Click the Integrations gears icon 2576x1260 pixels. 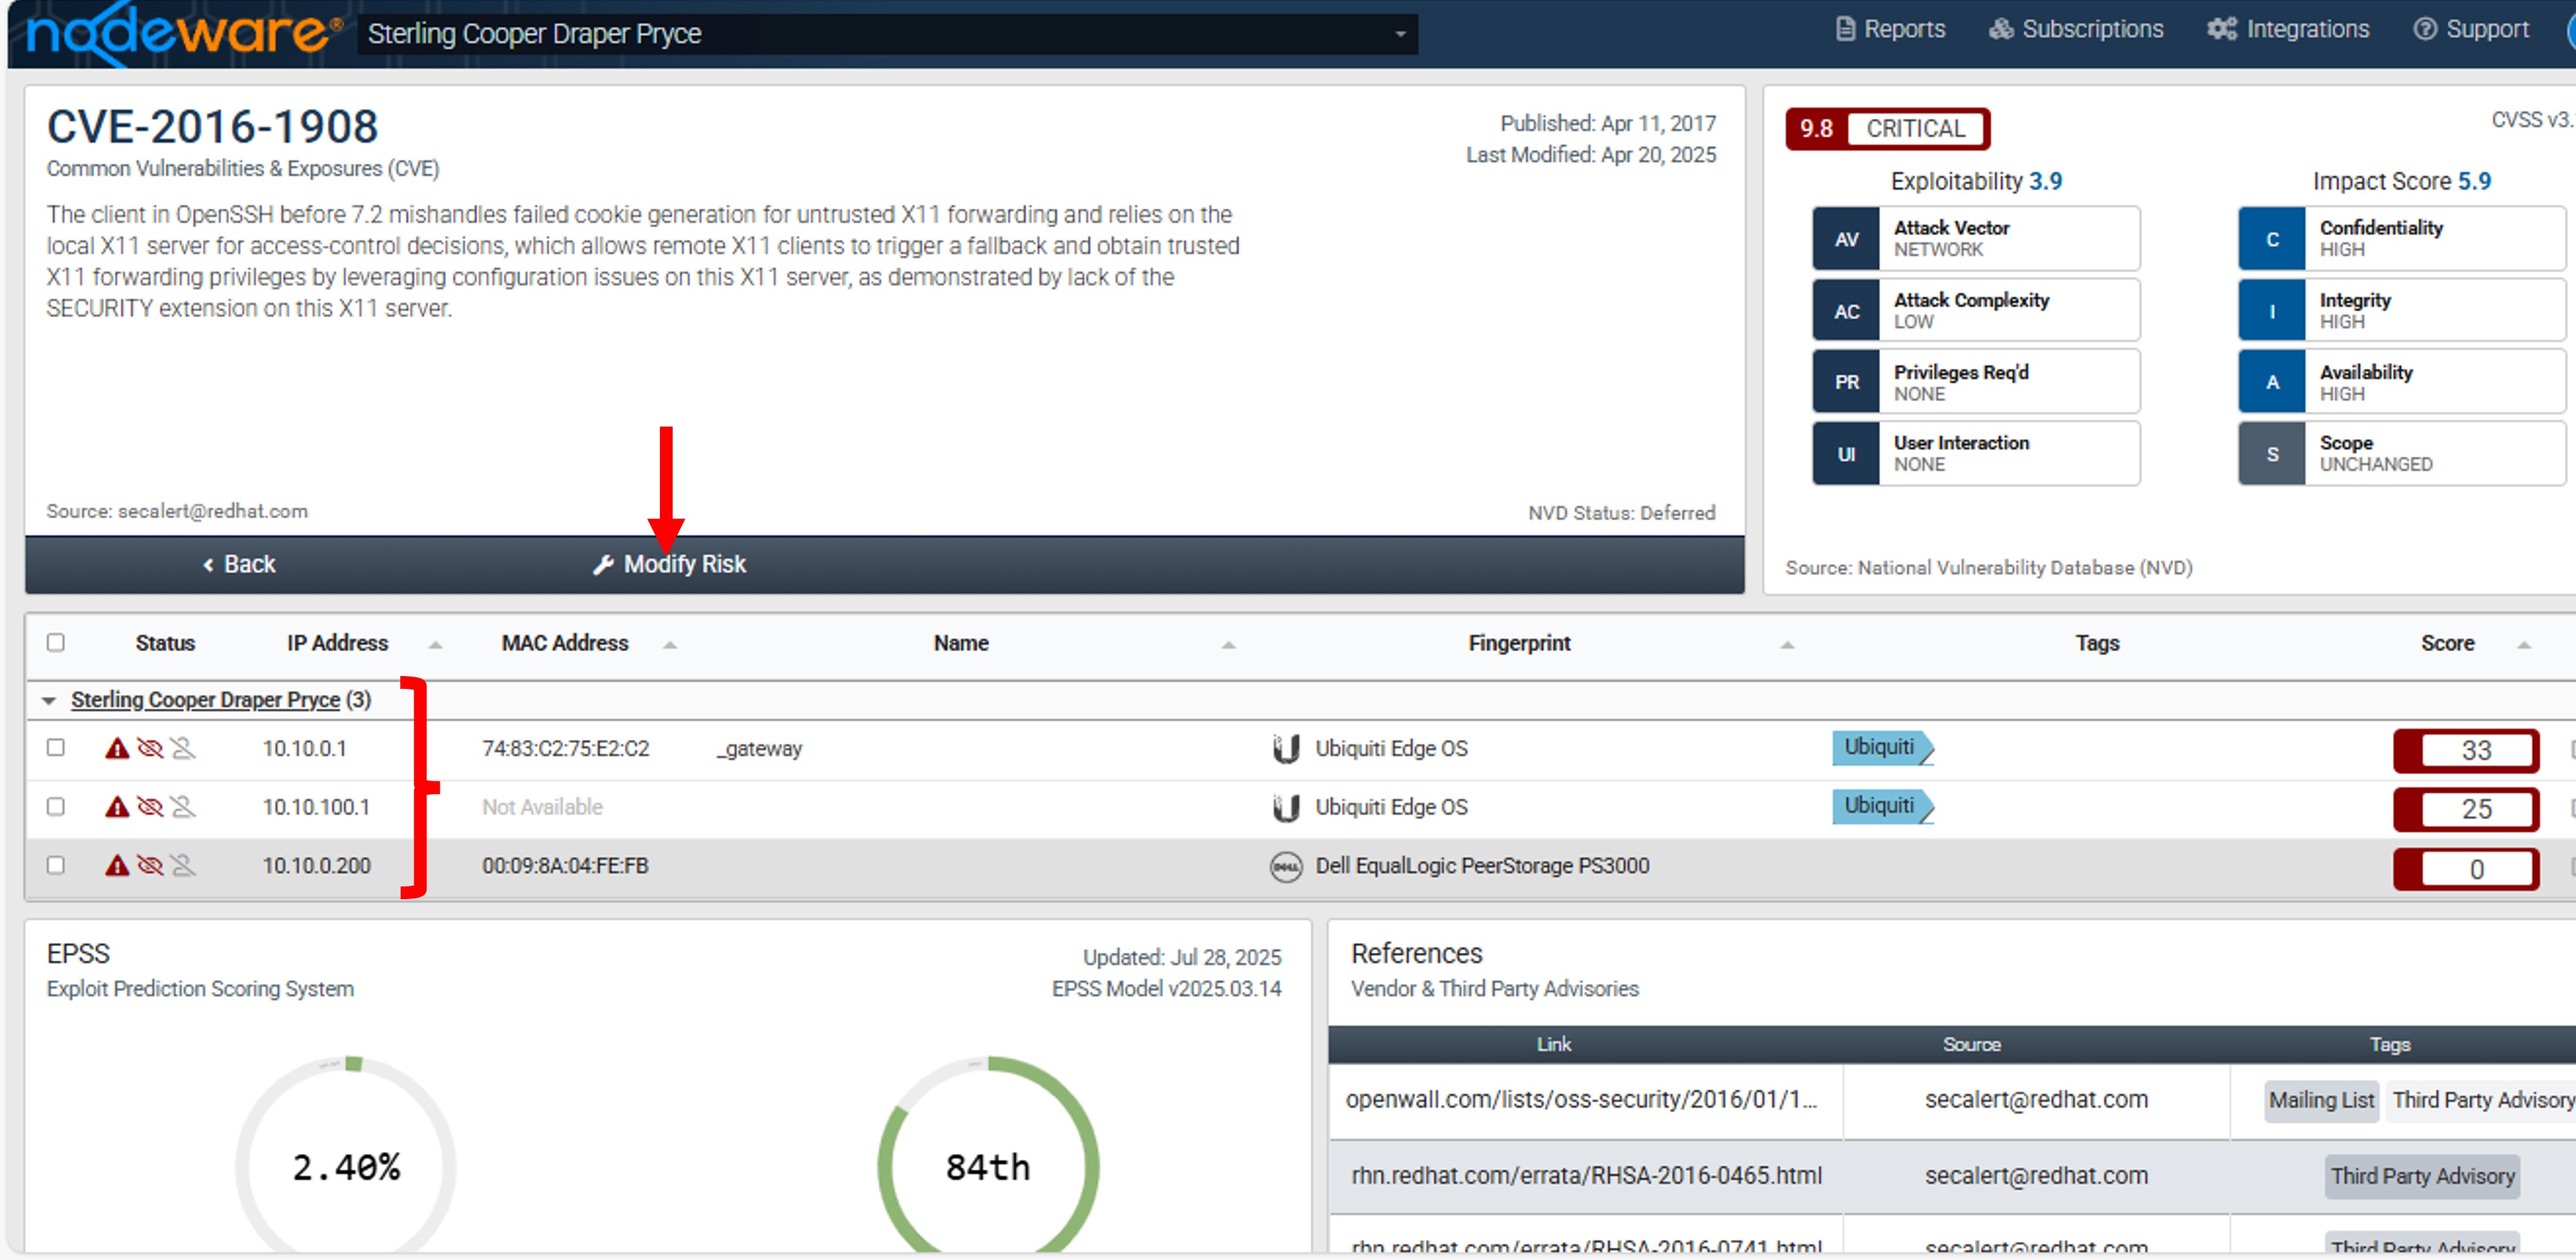point(2222,29)
